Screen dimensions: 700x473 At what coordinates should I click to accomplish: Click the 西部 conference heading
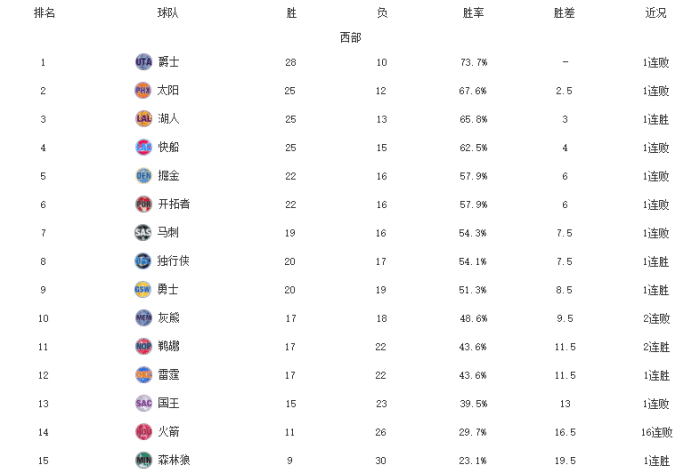pyautogui.click(x=350, y=37)
